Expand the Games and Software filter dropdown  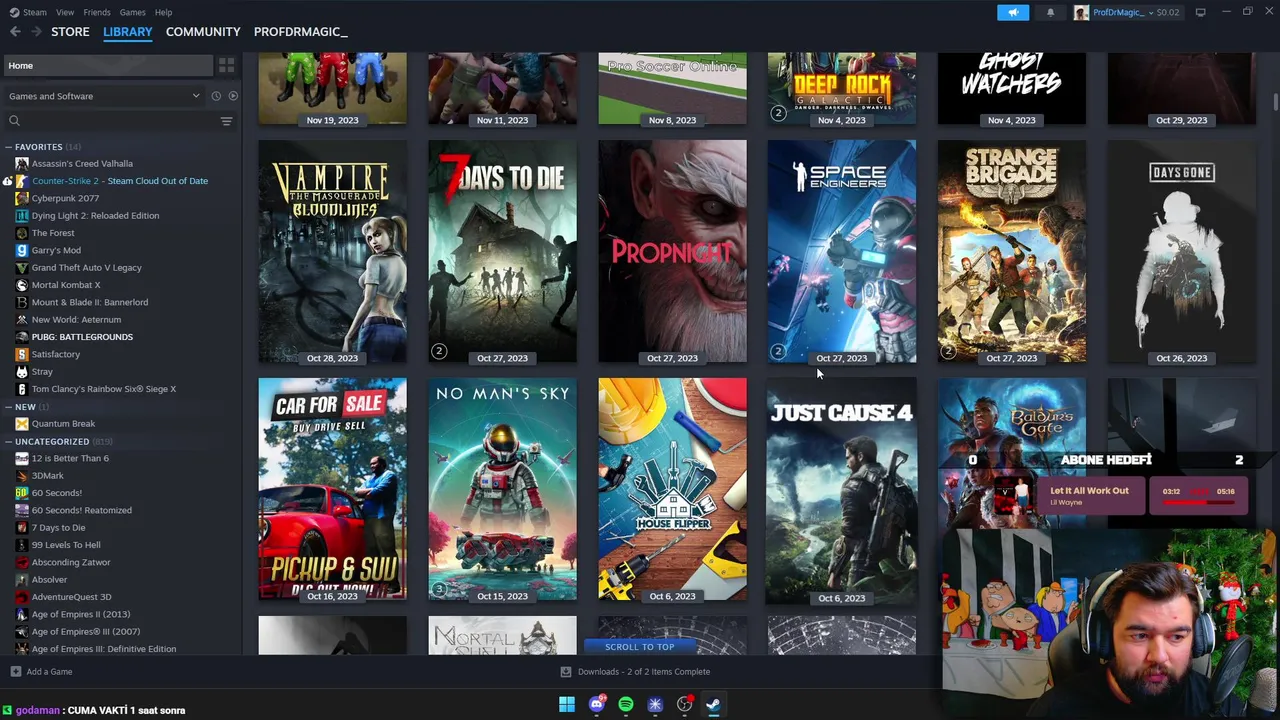tap(103, 96)
